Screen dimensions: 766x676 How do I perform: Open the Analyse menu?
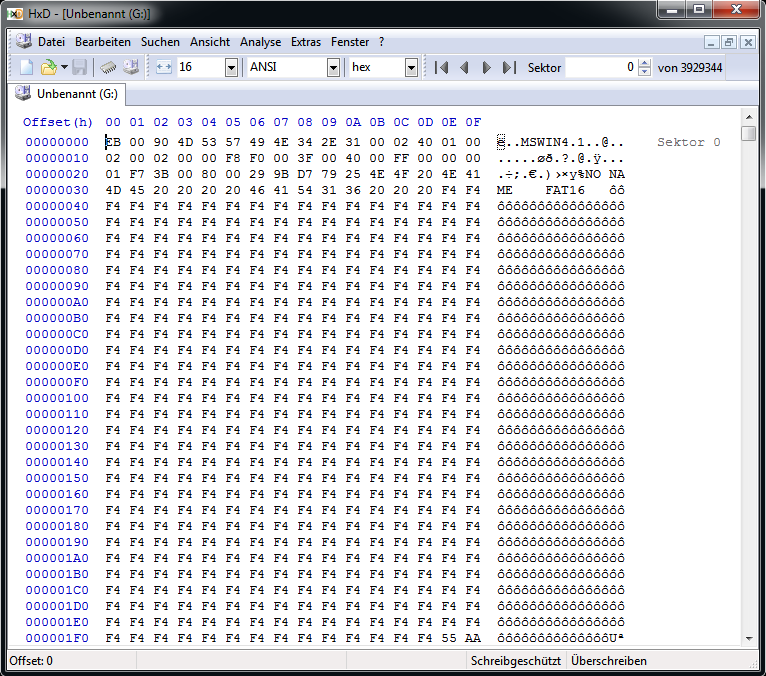260,42
